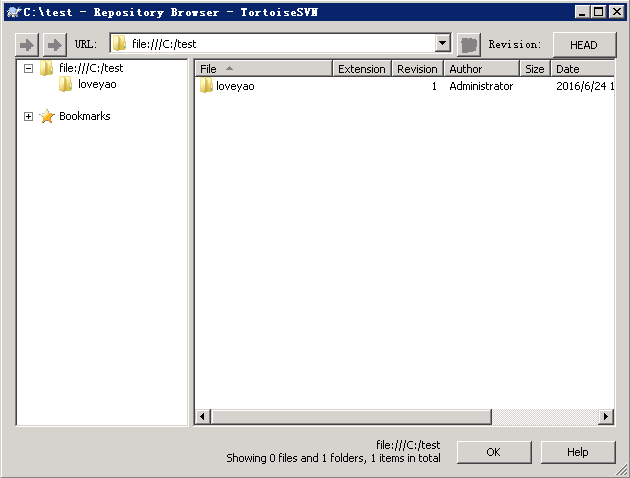This screenshot has width=630, height=478.
Task: Collapse the file:///C:/test tree node
Action: click(28, 68)
